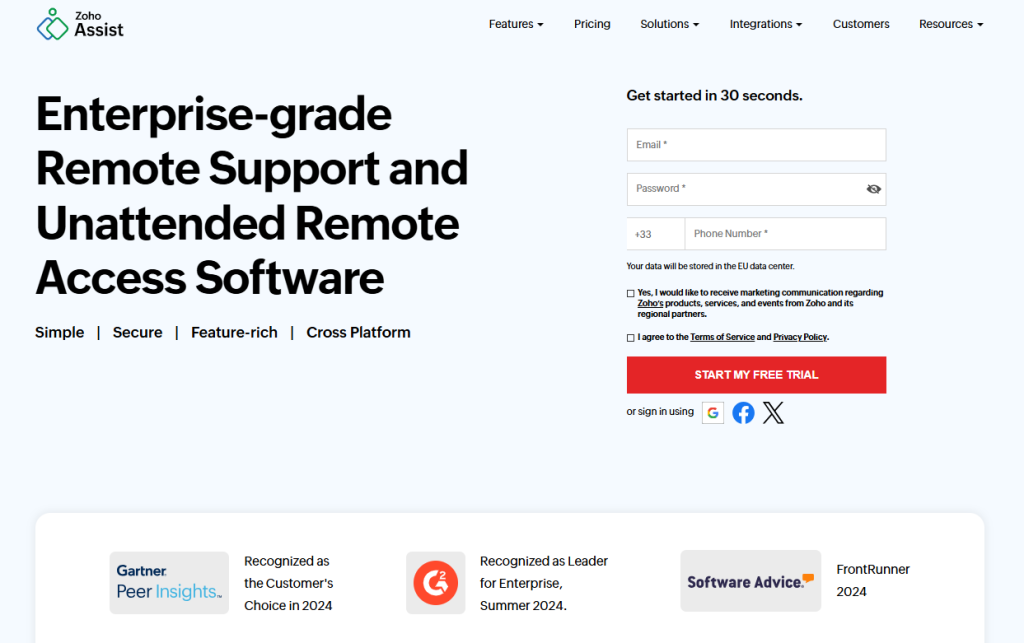Click "Recognized as the Customer's Choice in 2024"

[289, 583]
